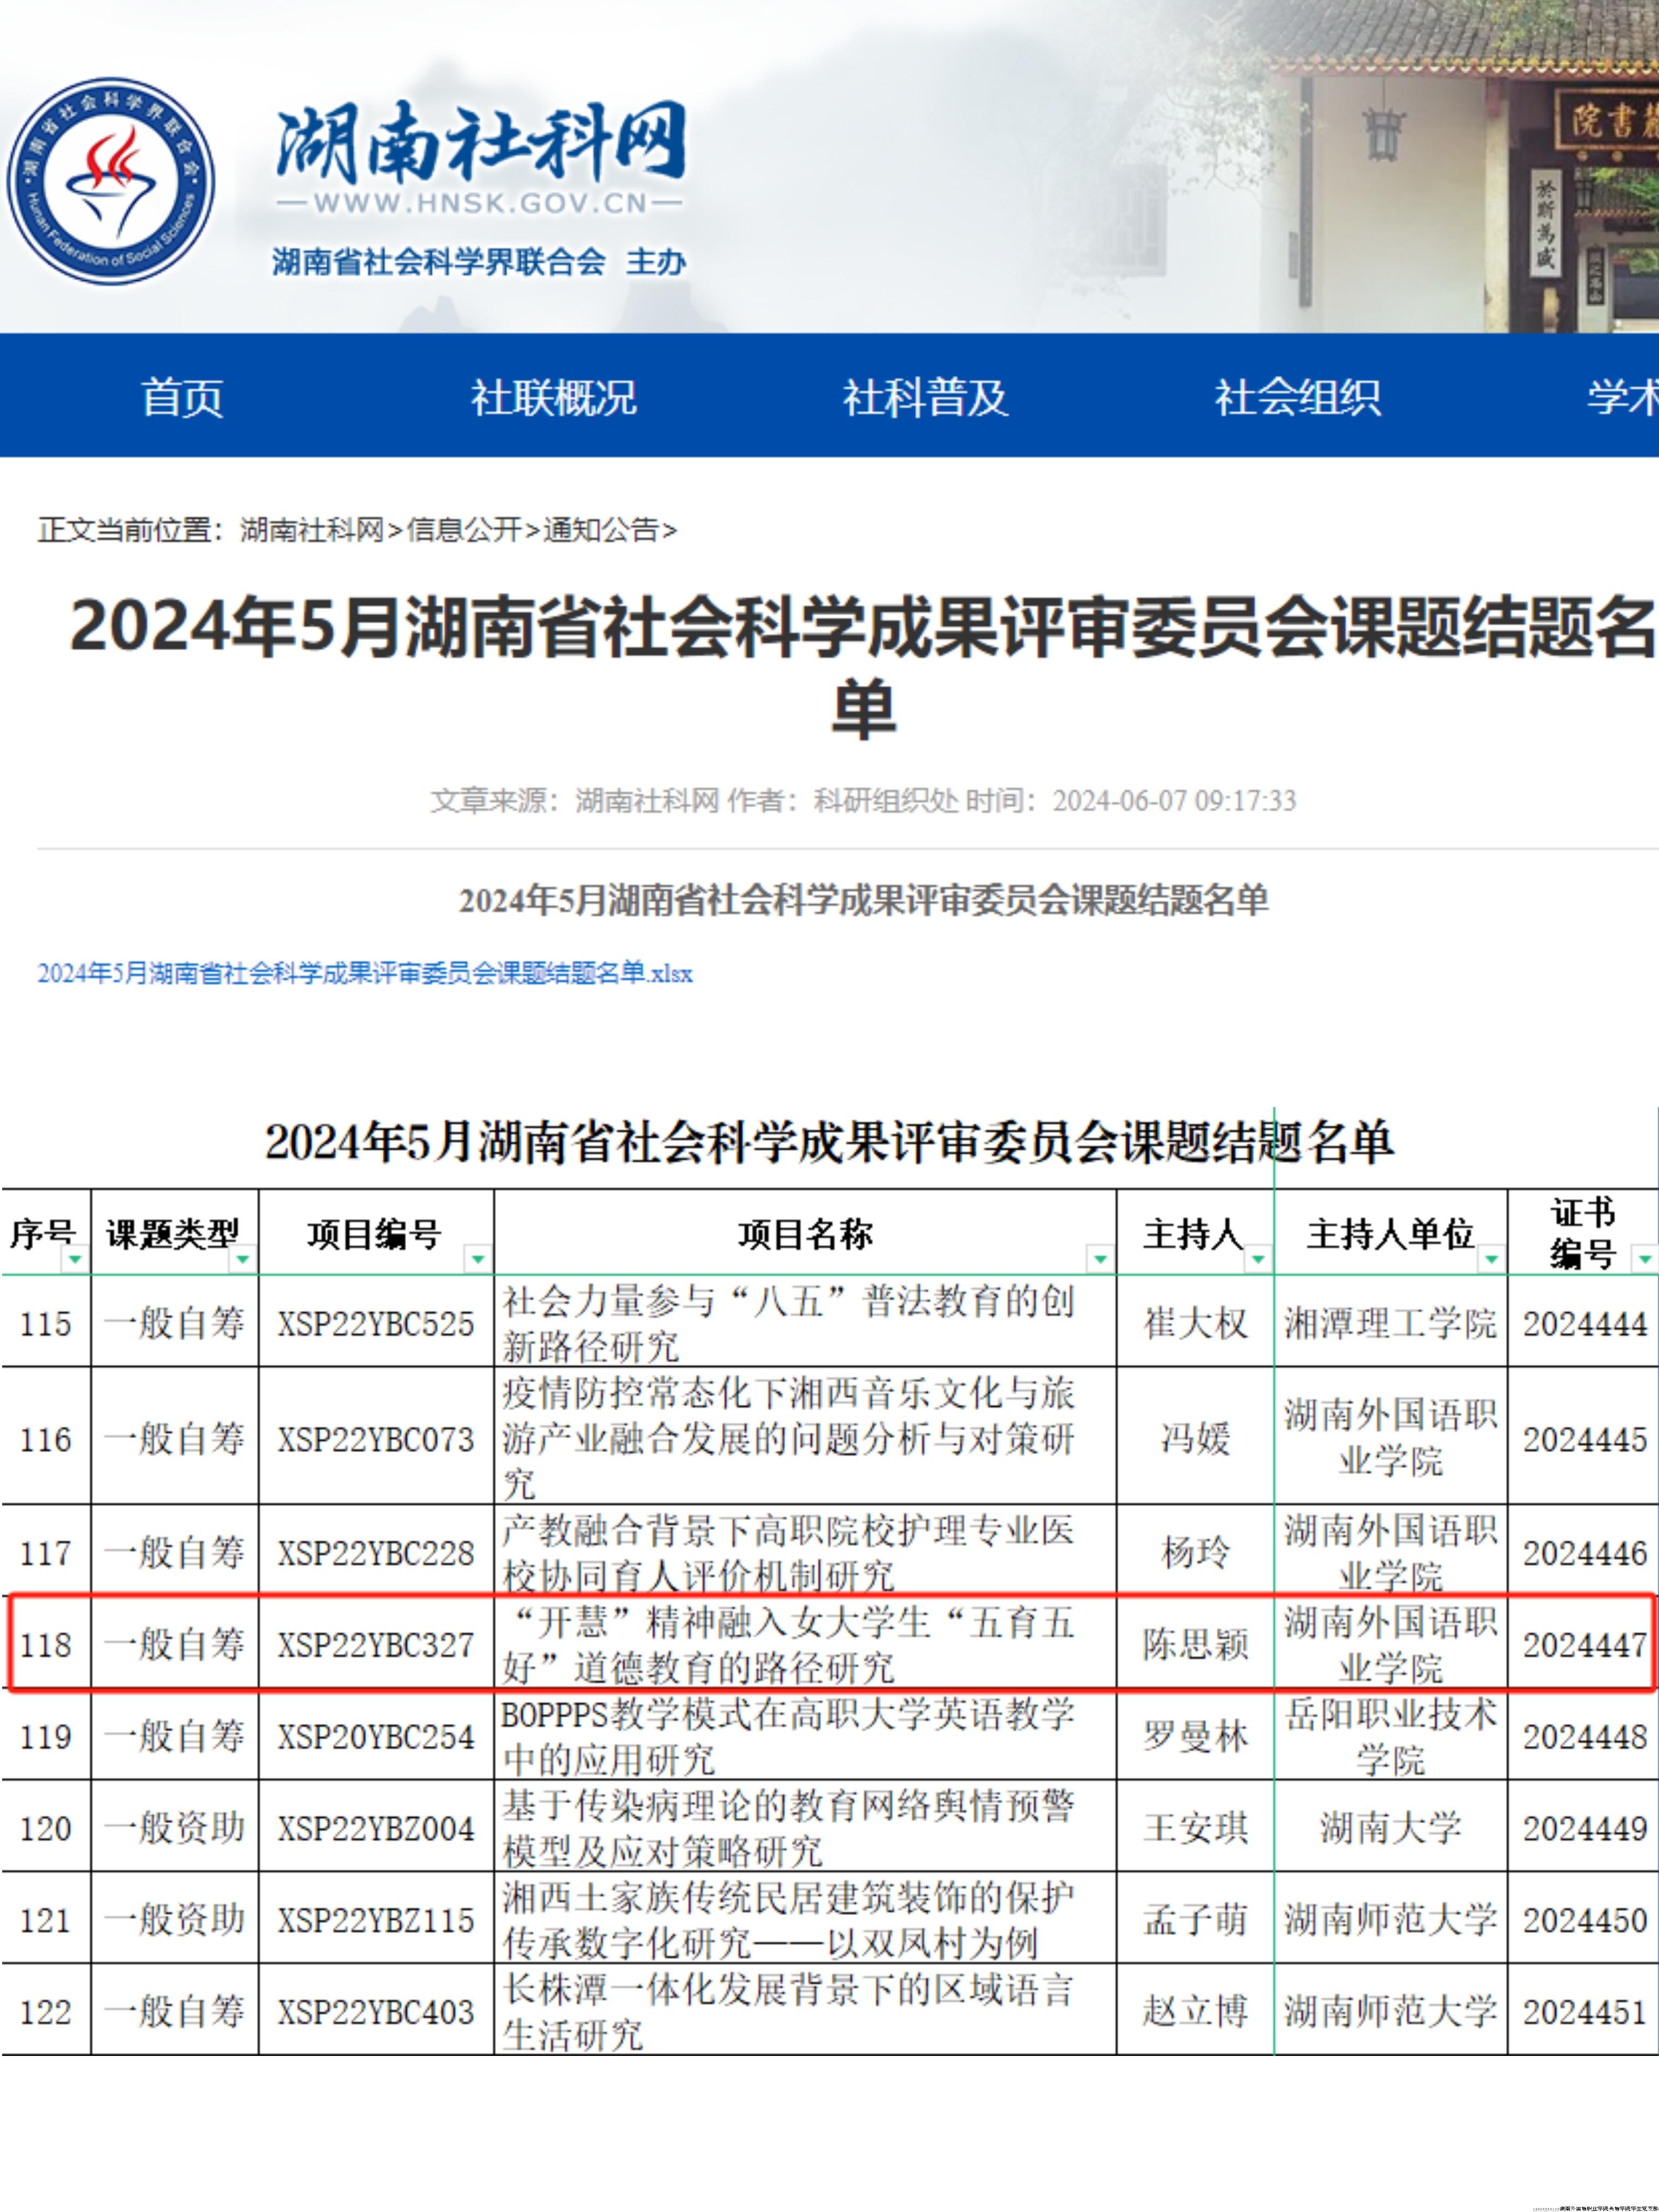This screenshot has height=2212, width=1659.
Task: Expand the 主持人 column filter arrow
Action: (x=1258, y=1259)
